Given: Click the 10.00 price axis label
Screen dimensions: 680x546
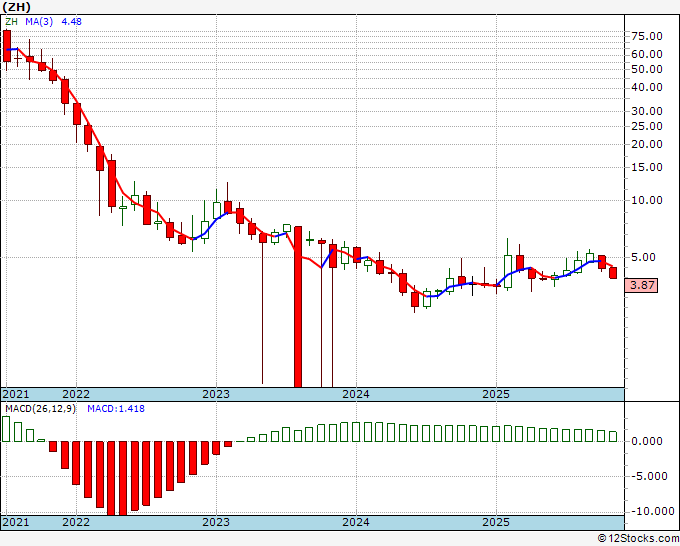Looking at the screenshot, I should pos(647,200).
